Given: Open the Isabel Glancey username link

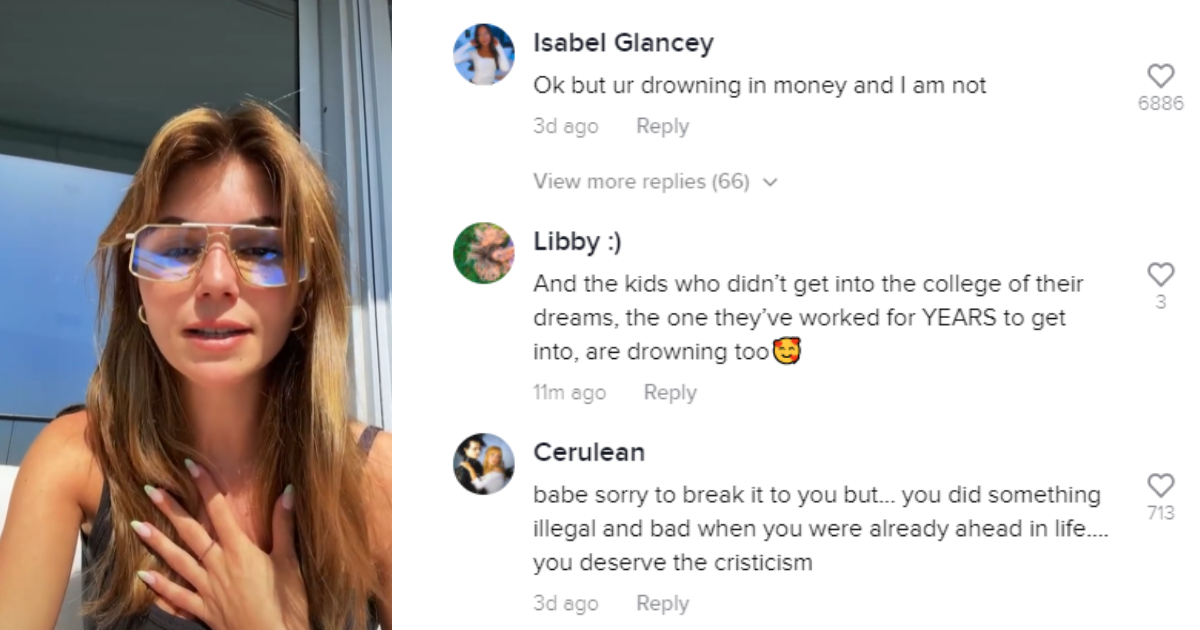Looking at the screenshot, I should coord(623,43).
